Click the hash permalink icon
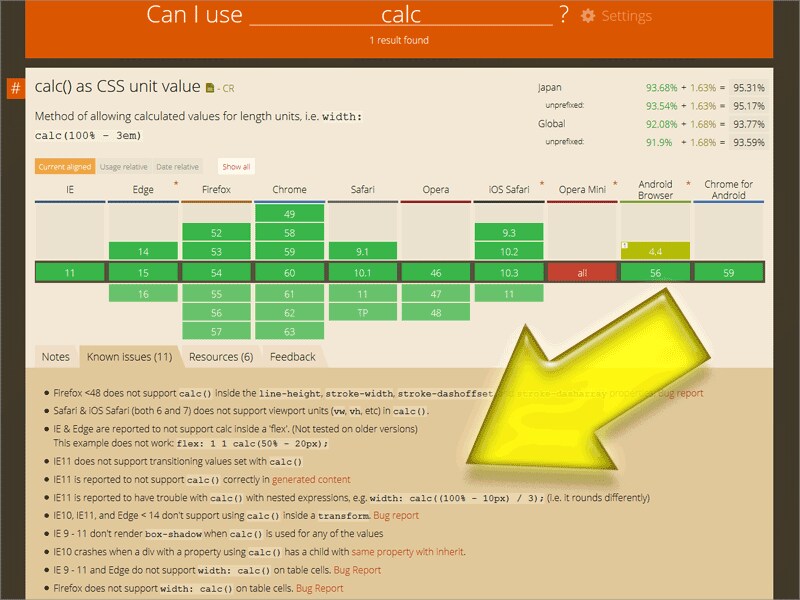This screenshot has width=800, height=600. tap(15, 88)
